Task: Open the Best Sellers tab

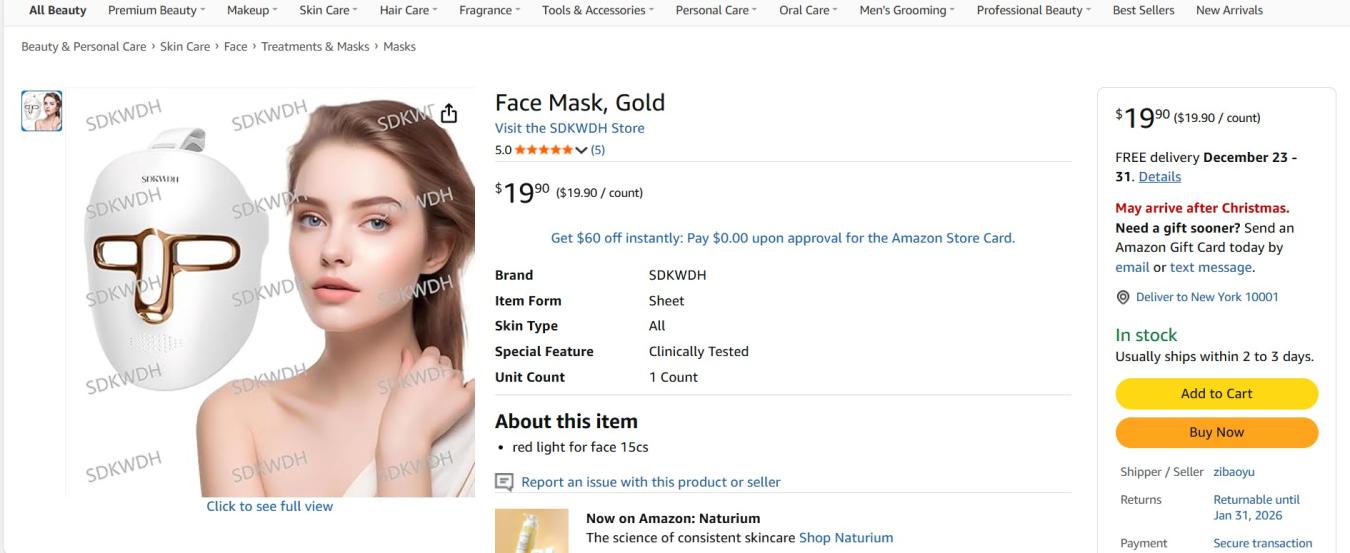Action: tap(1143, 10)
